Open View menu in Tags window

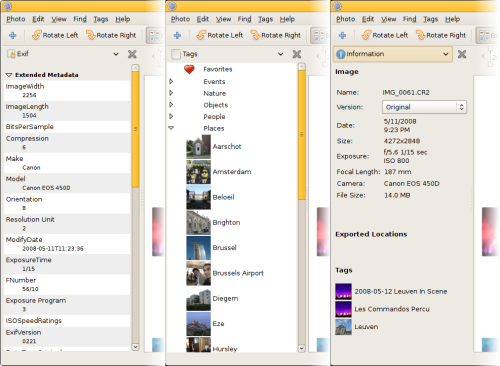point(223,19)
